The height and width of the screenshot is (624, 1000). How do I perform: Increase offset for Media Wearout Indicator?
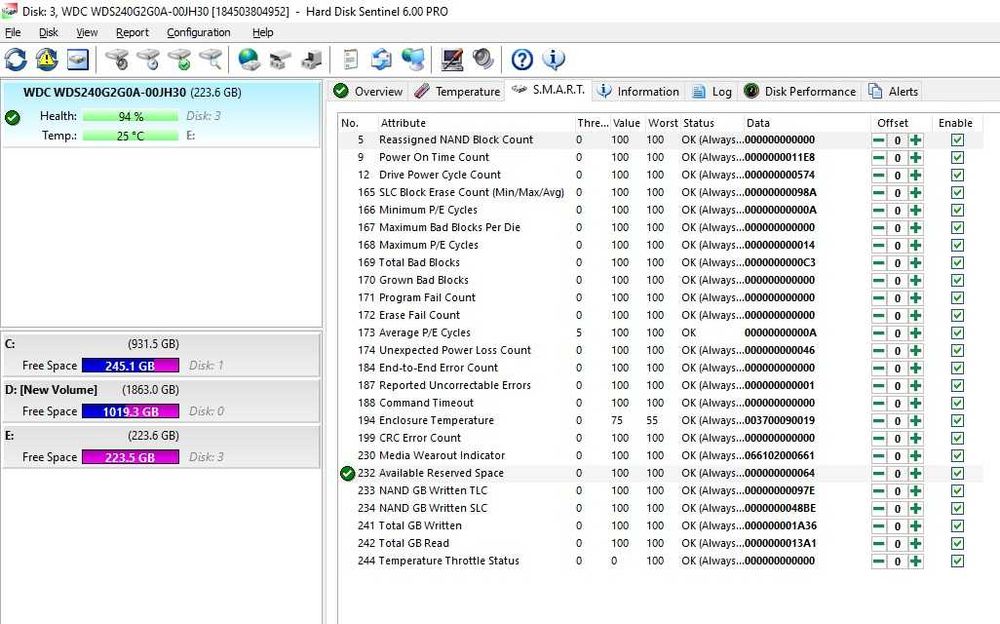pos(916,456)
